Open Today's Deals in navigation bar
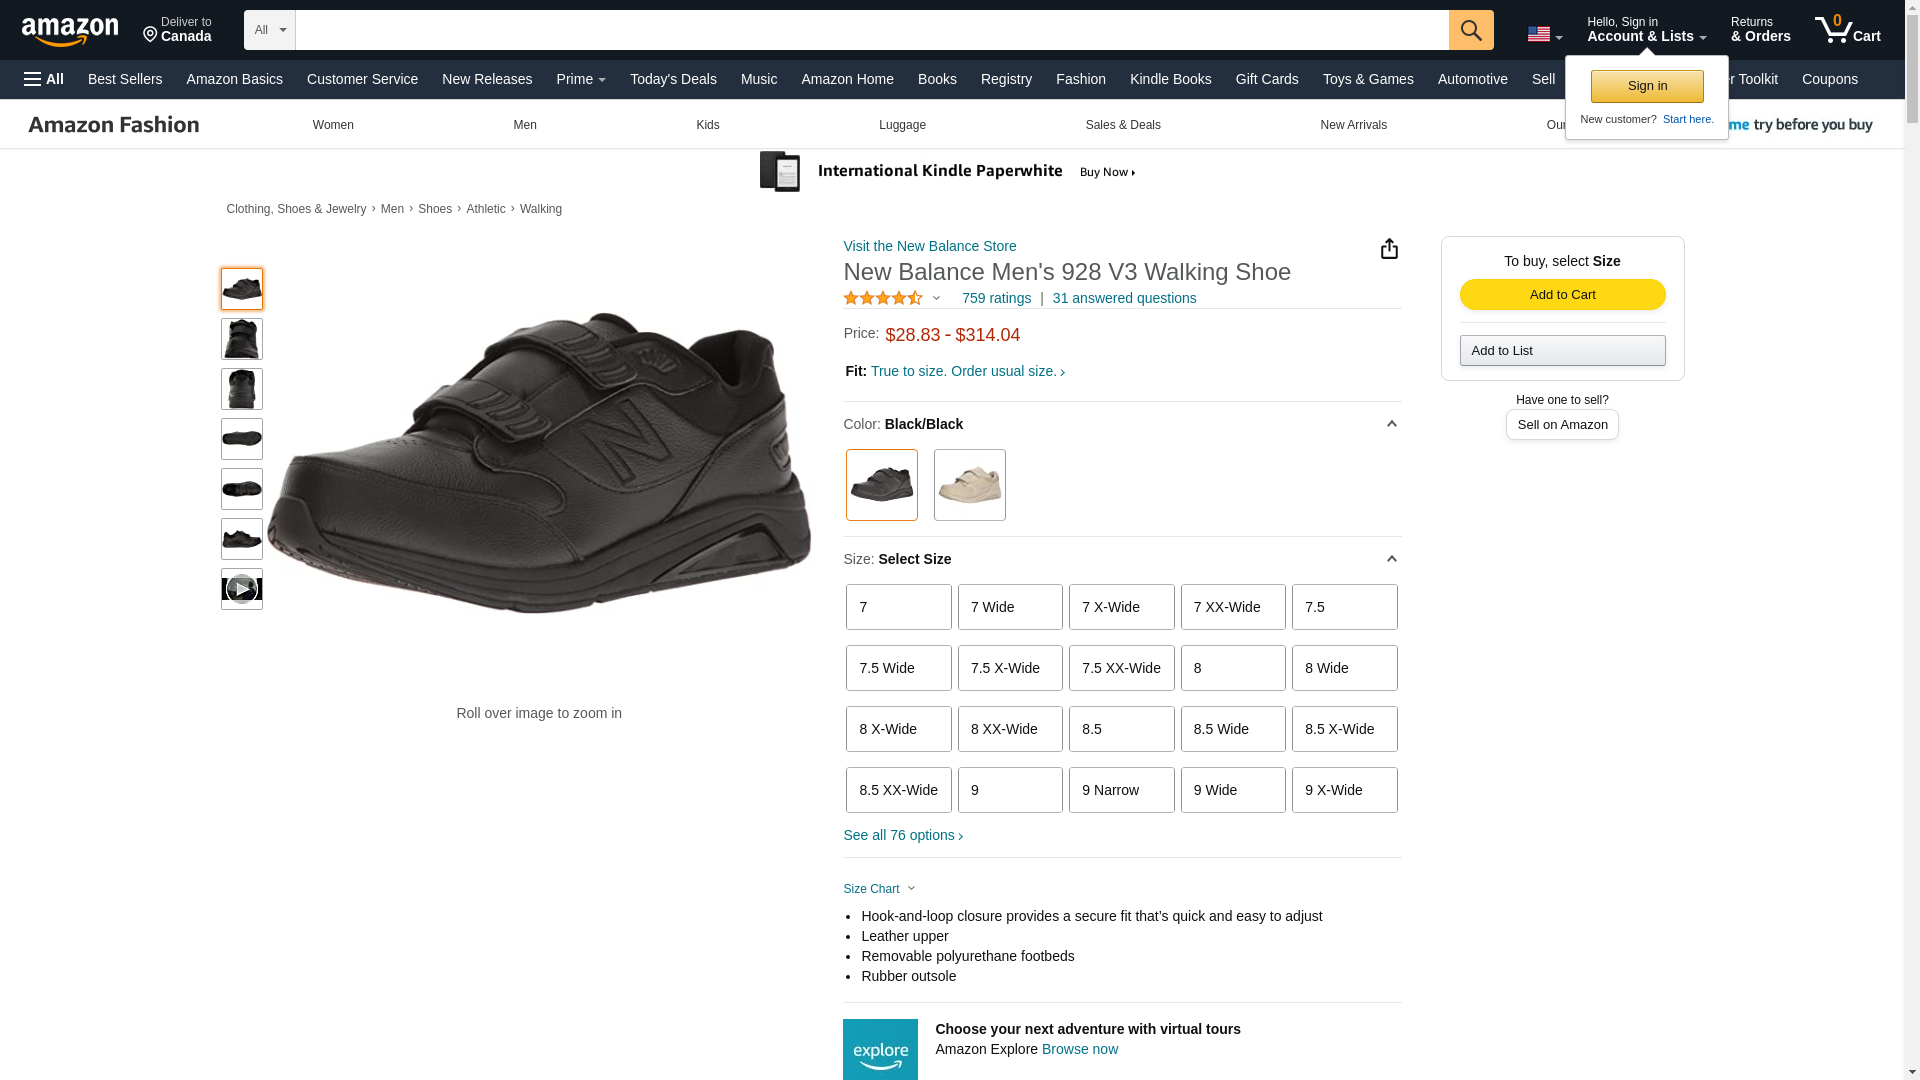The height and width of the screenshot is (1080, 1920). coord(673,79)
